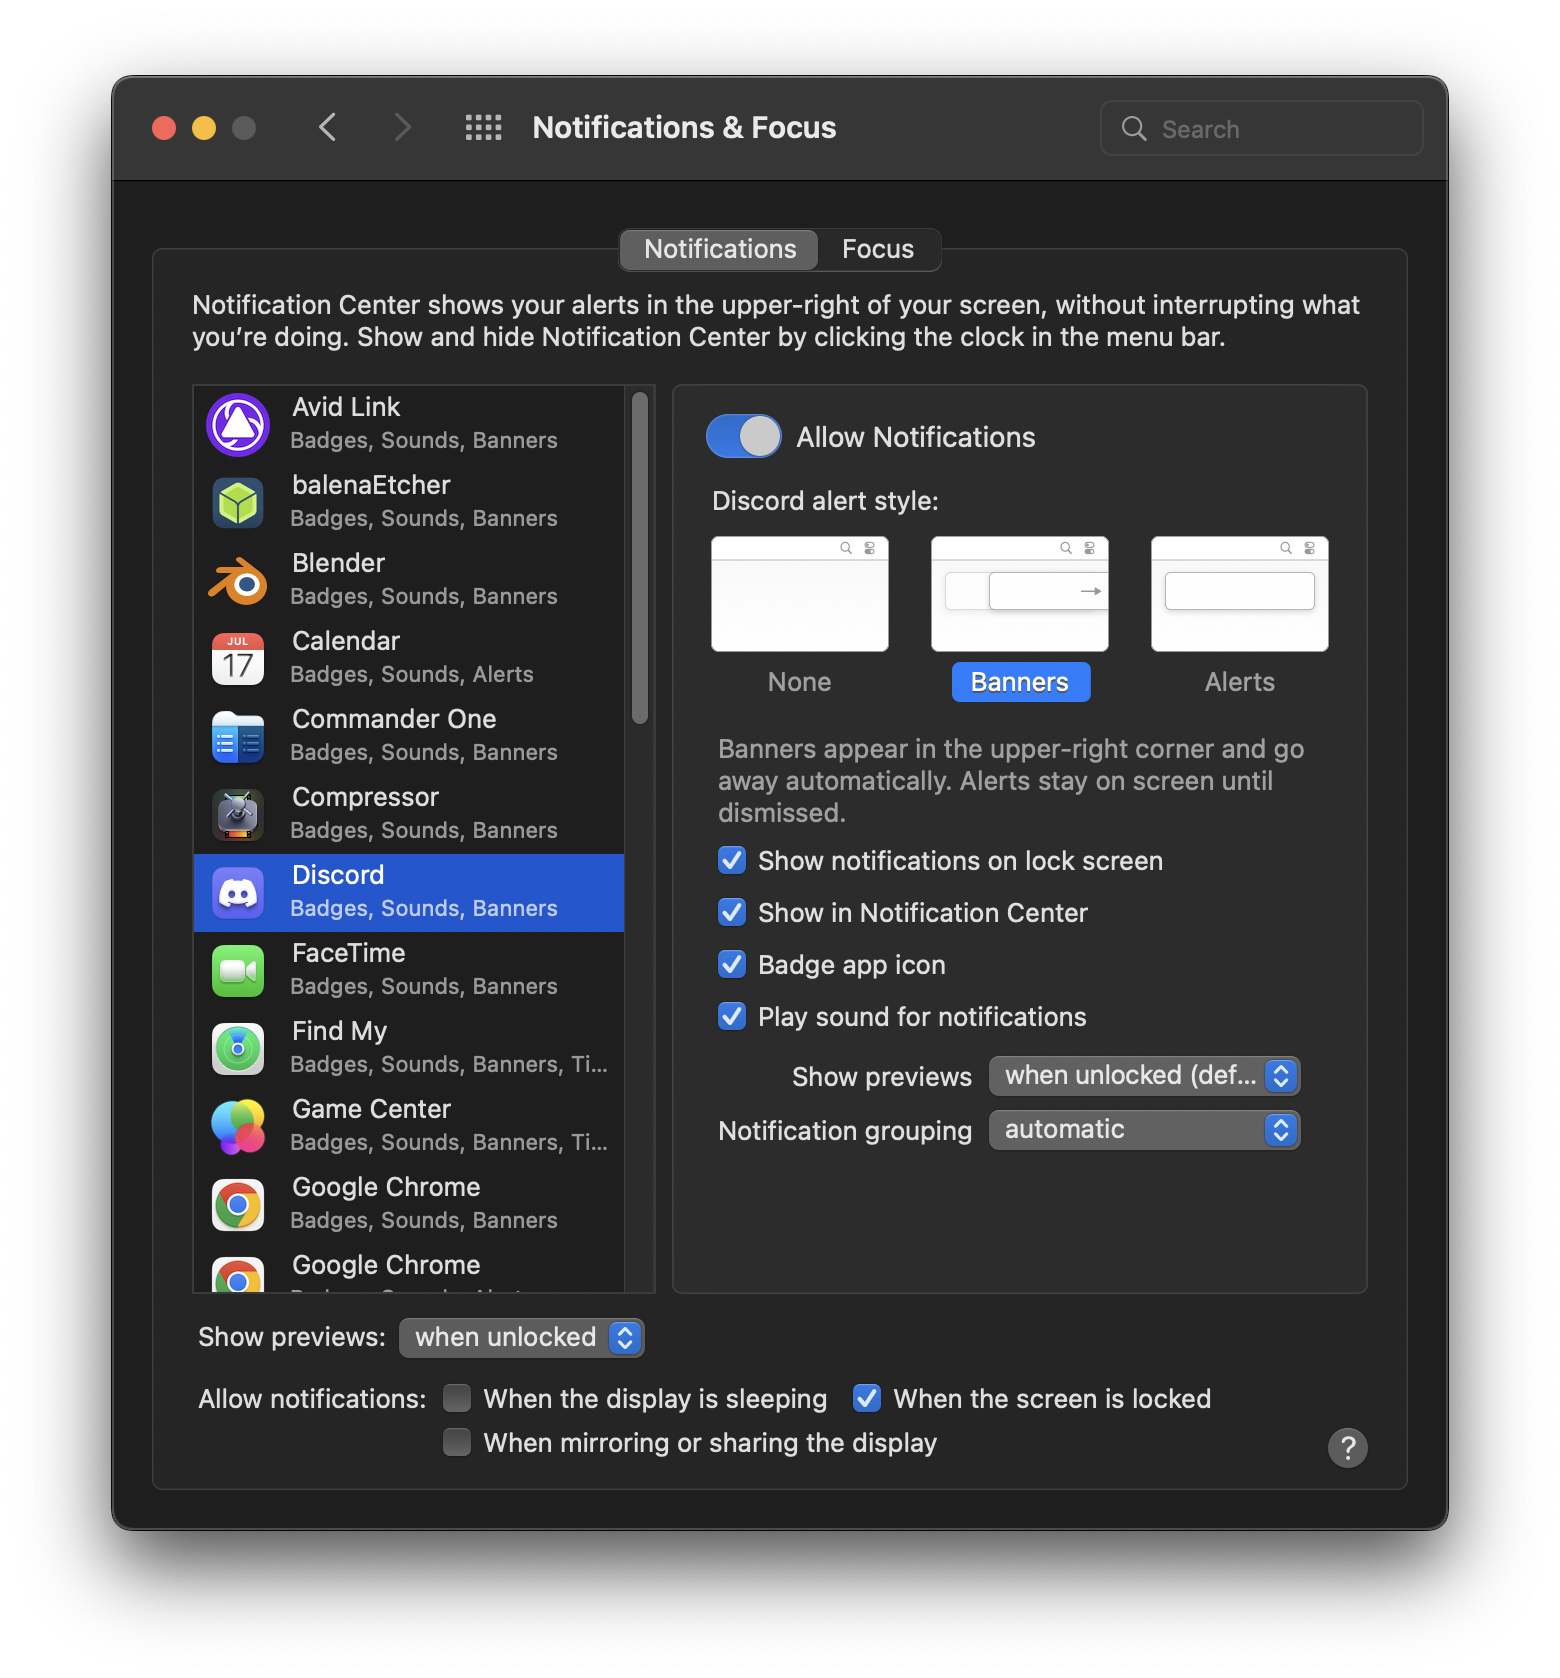Enable notifications when the display is sleeping
The height and width of the screenshot is (1678, 1560).
click(457, 1399)
